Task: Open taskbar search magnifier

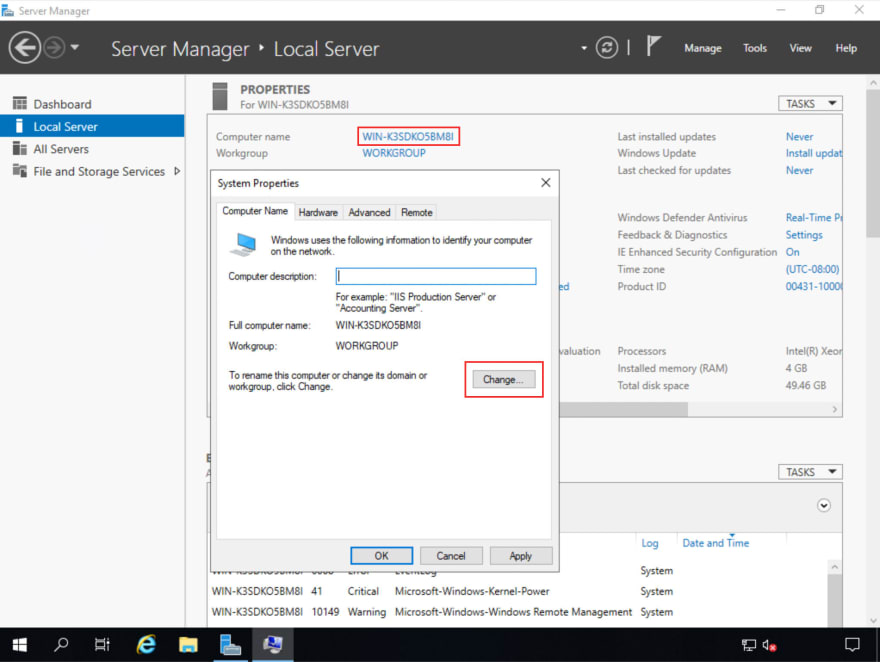Action: tap(61, 645)
